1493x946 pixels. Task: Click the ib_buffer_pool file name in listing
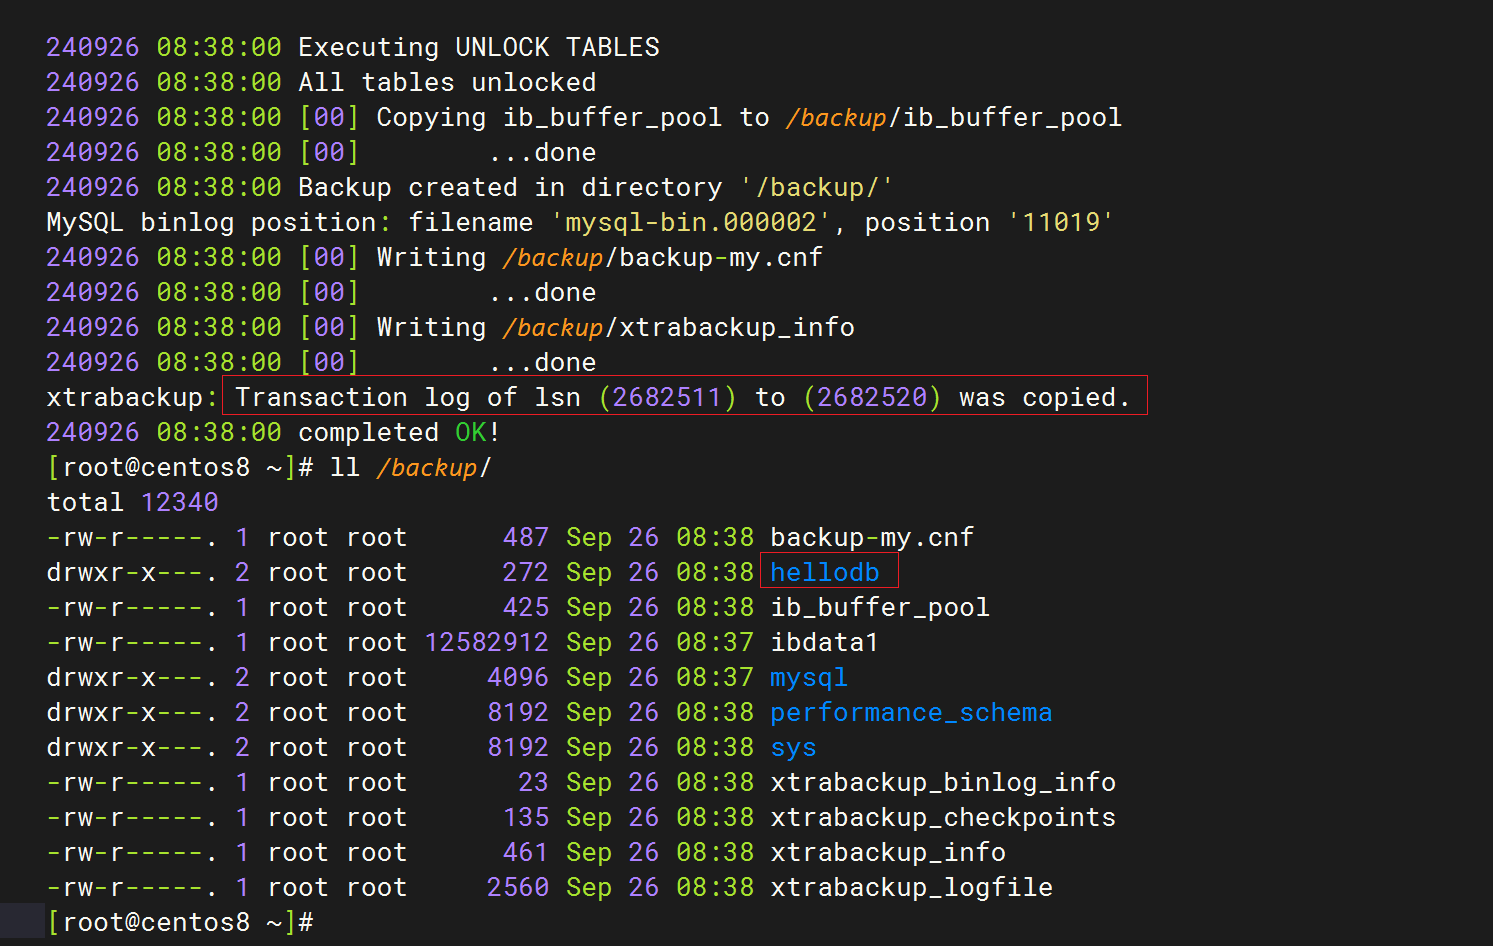tap(880, 608)
